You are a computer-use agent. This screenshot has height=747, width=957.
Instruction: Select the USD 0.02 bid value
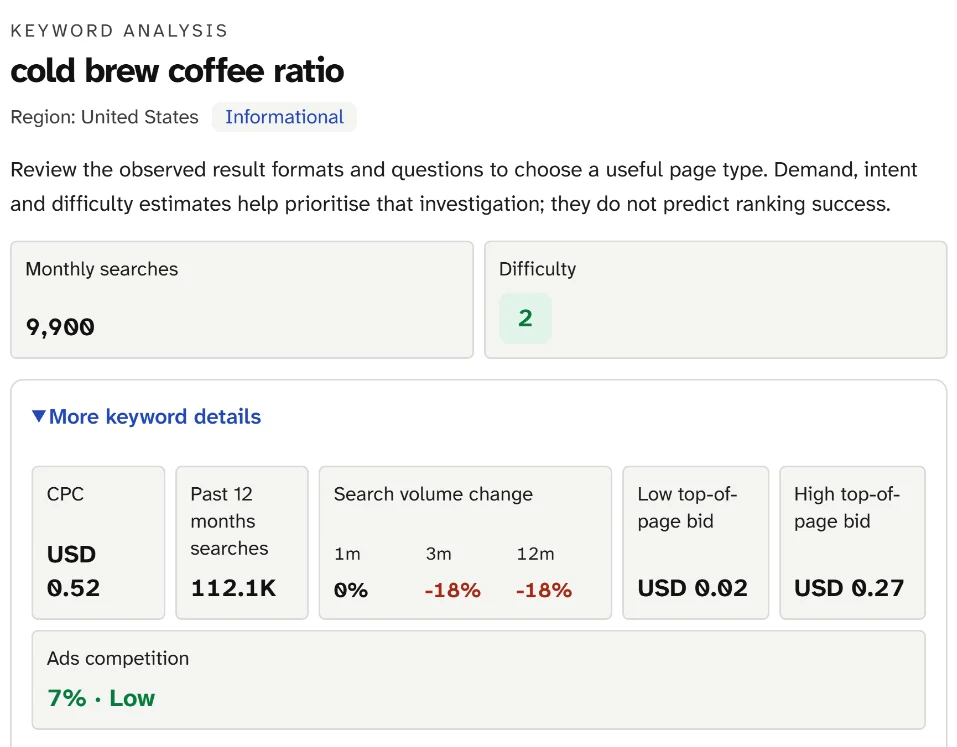(x=693, y=588)
